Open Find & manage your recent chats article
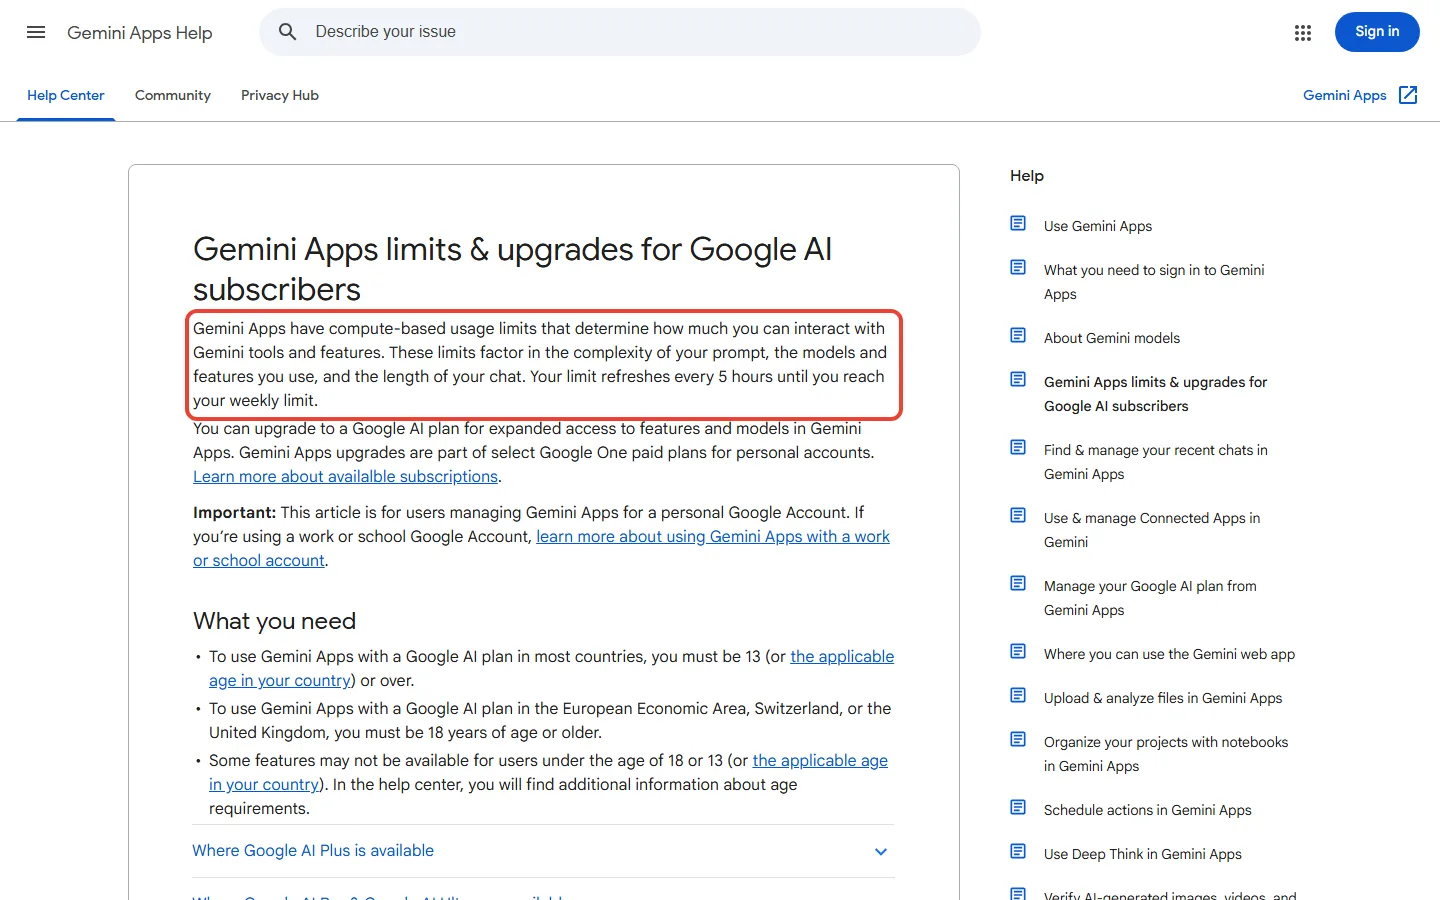Viewport: 1440px width, 900px height. point(1156,462)
